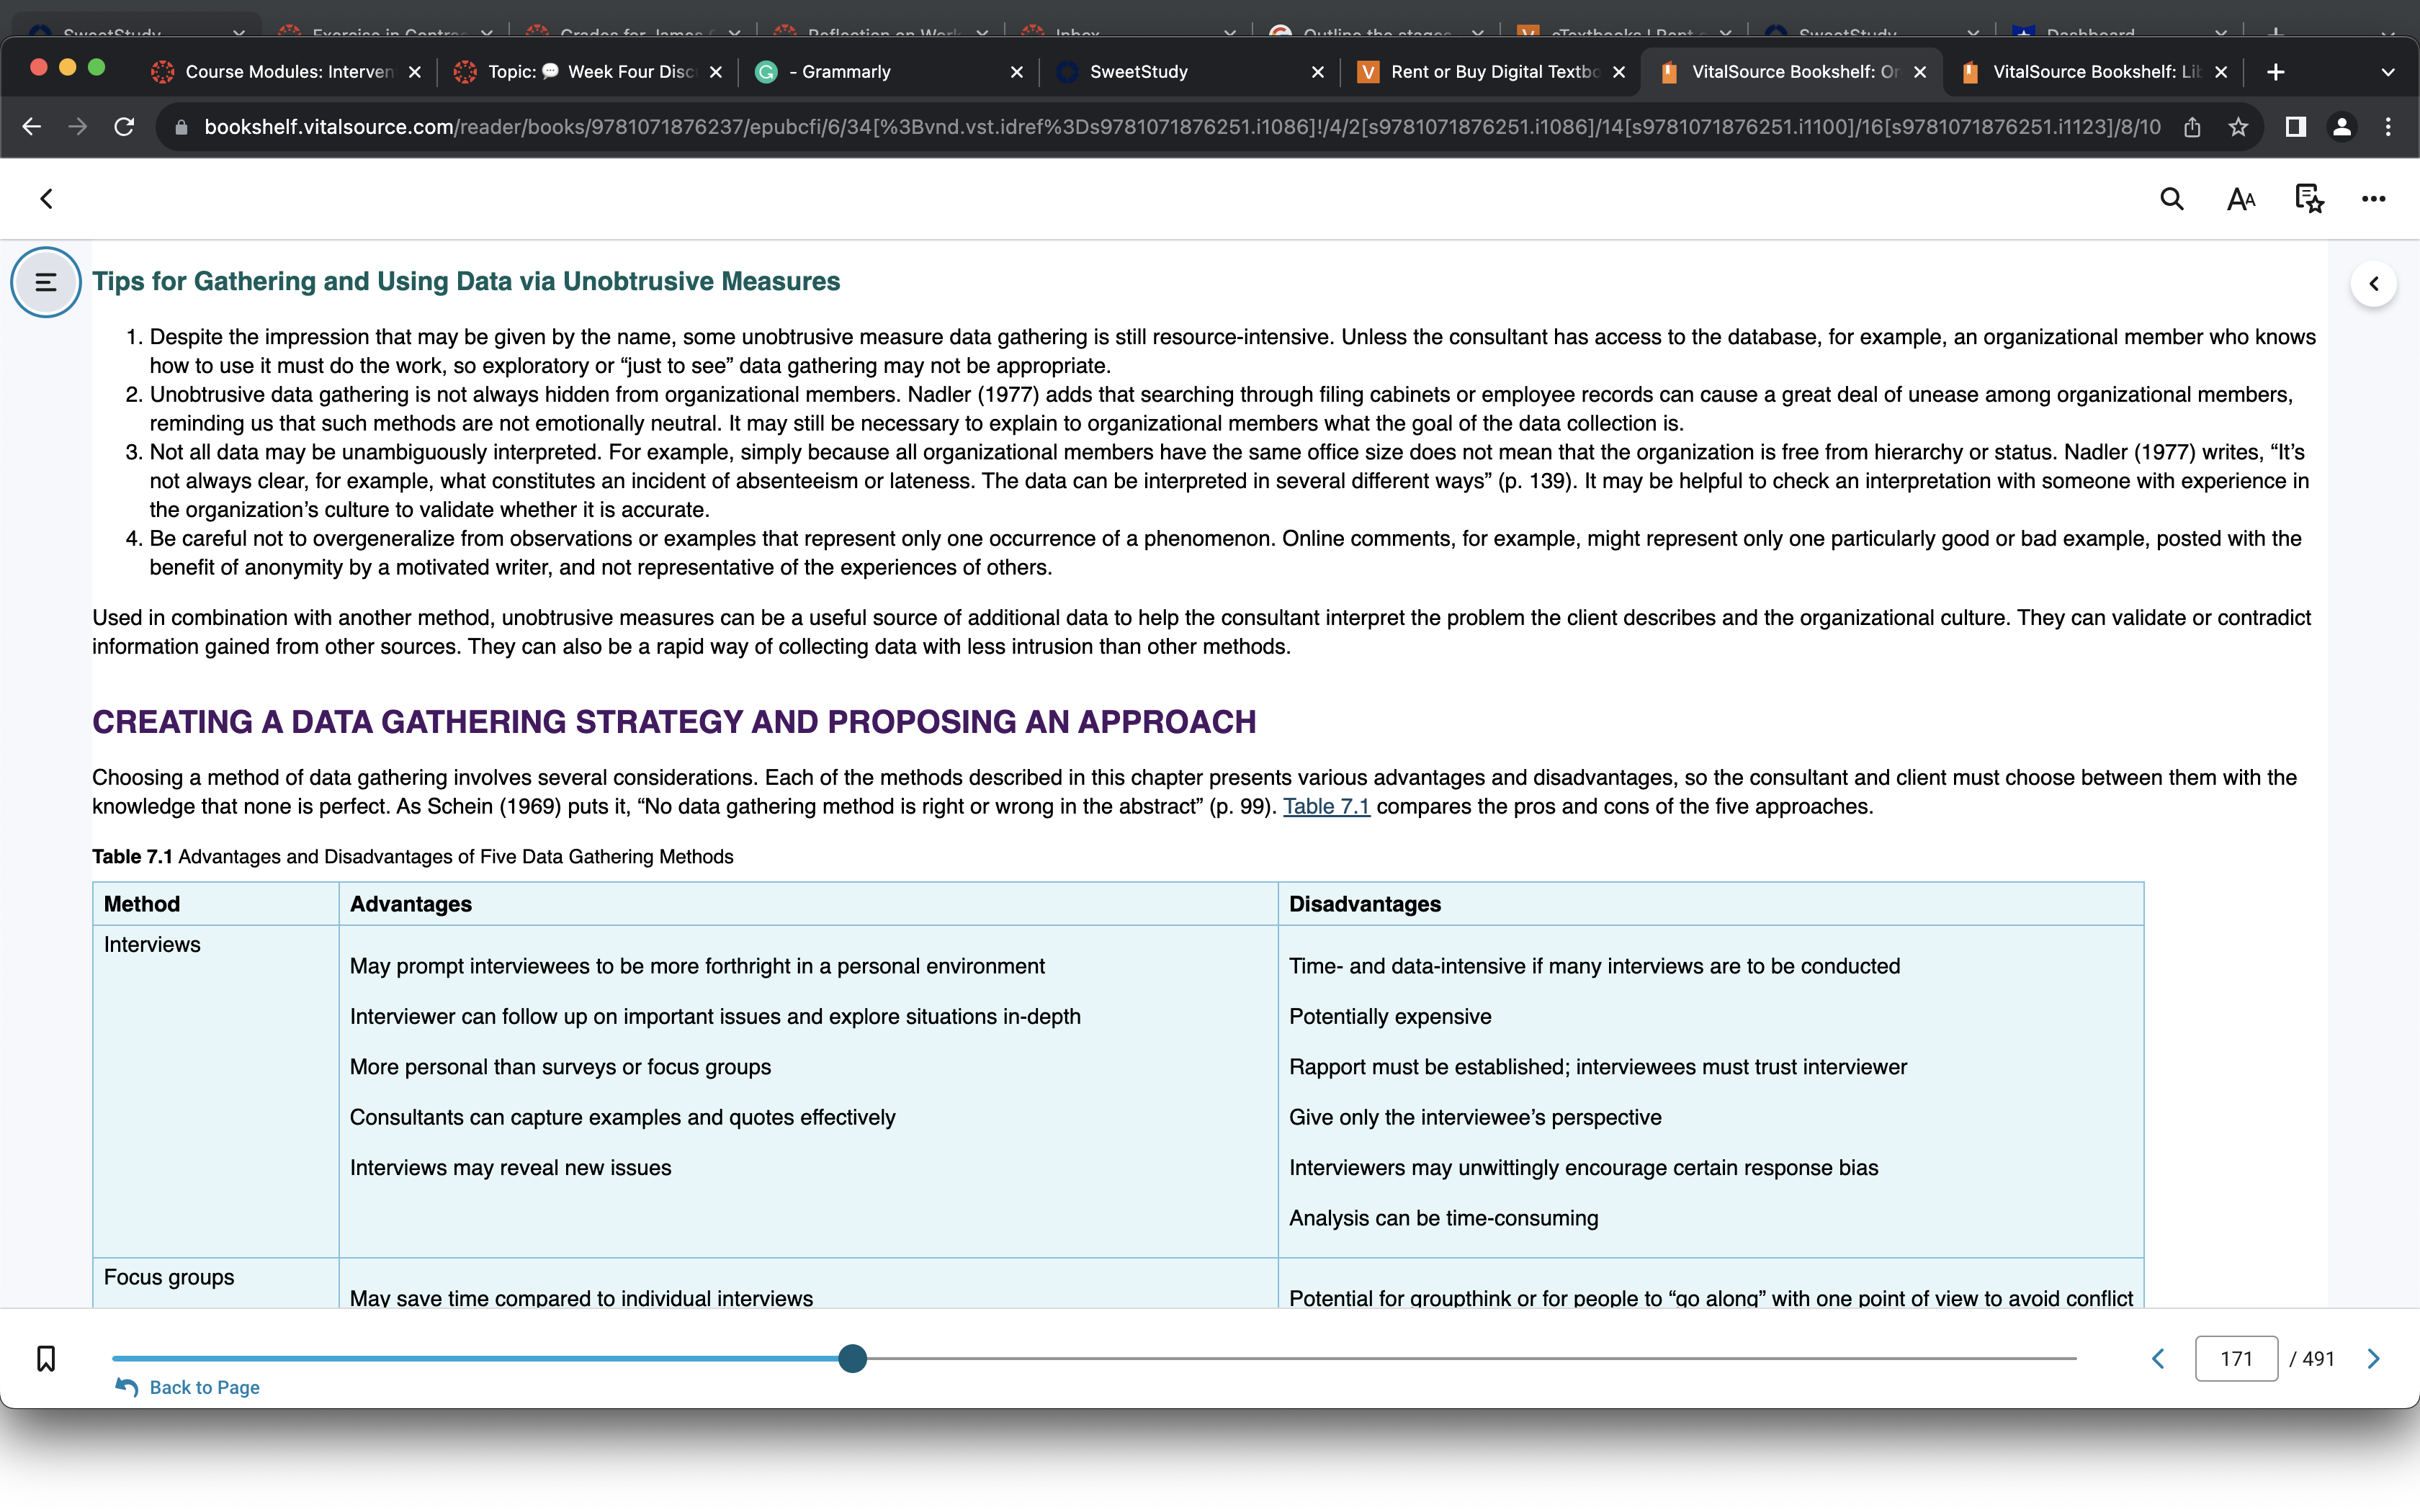Go back to the library
The image size is (2420, 1512).
coord(46,199)
